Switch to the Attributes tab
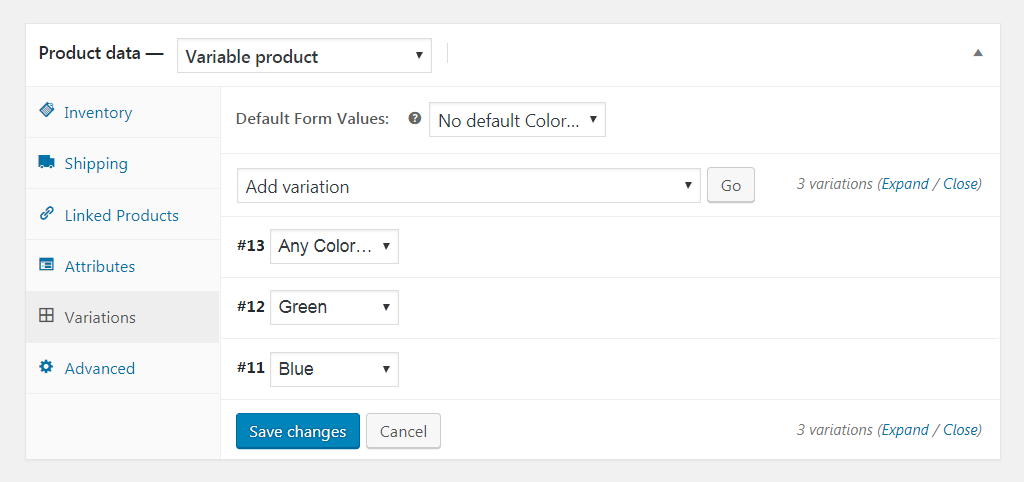 tap(100, 266)
